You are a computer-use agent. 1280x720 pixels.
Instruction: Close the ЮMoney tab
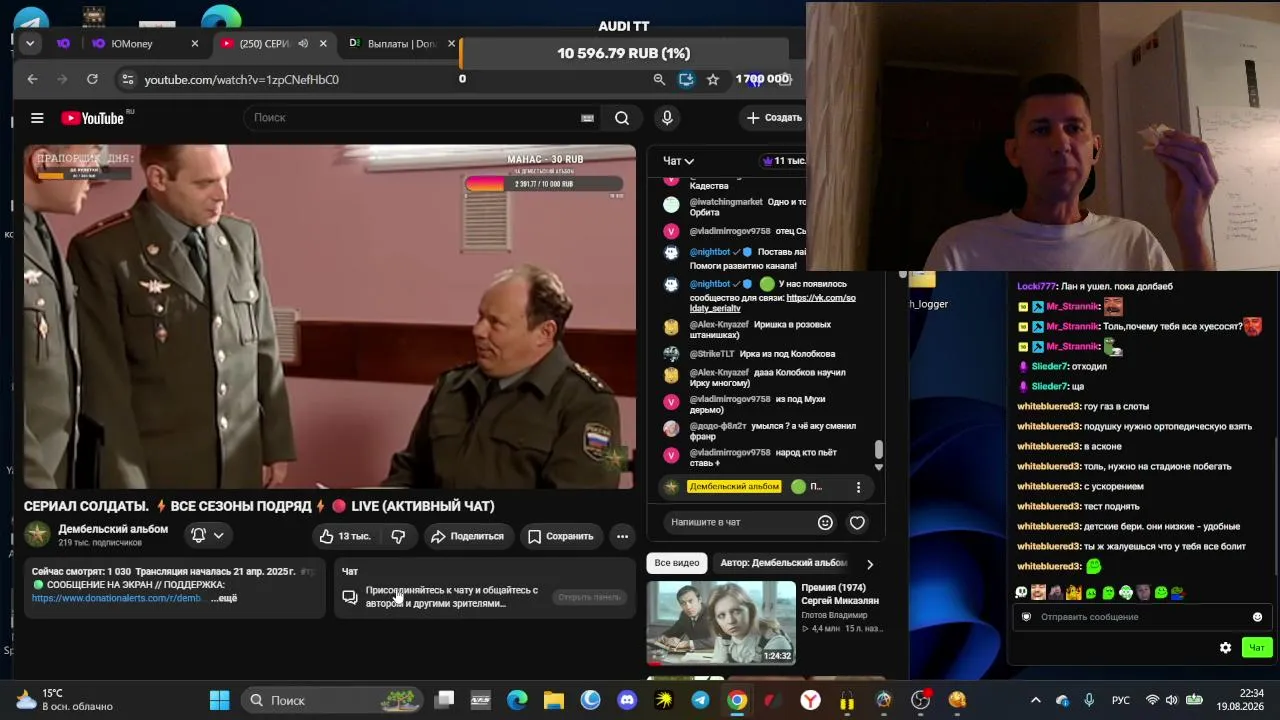195,44
